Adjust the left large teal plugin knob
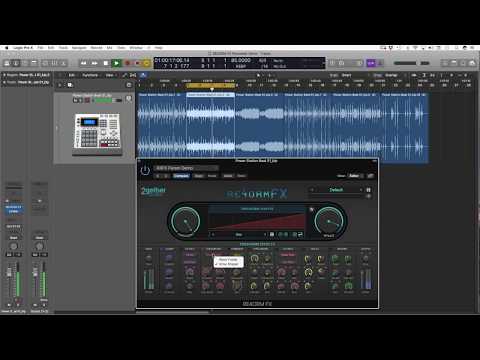This screenshot has width=480, height=360. click(185, 221)
